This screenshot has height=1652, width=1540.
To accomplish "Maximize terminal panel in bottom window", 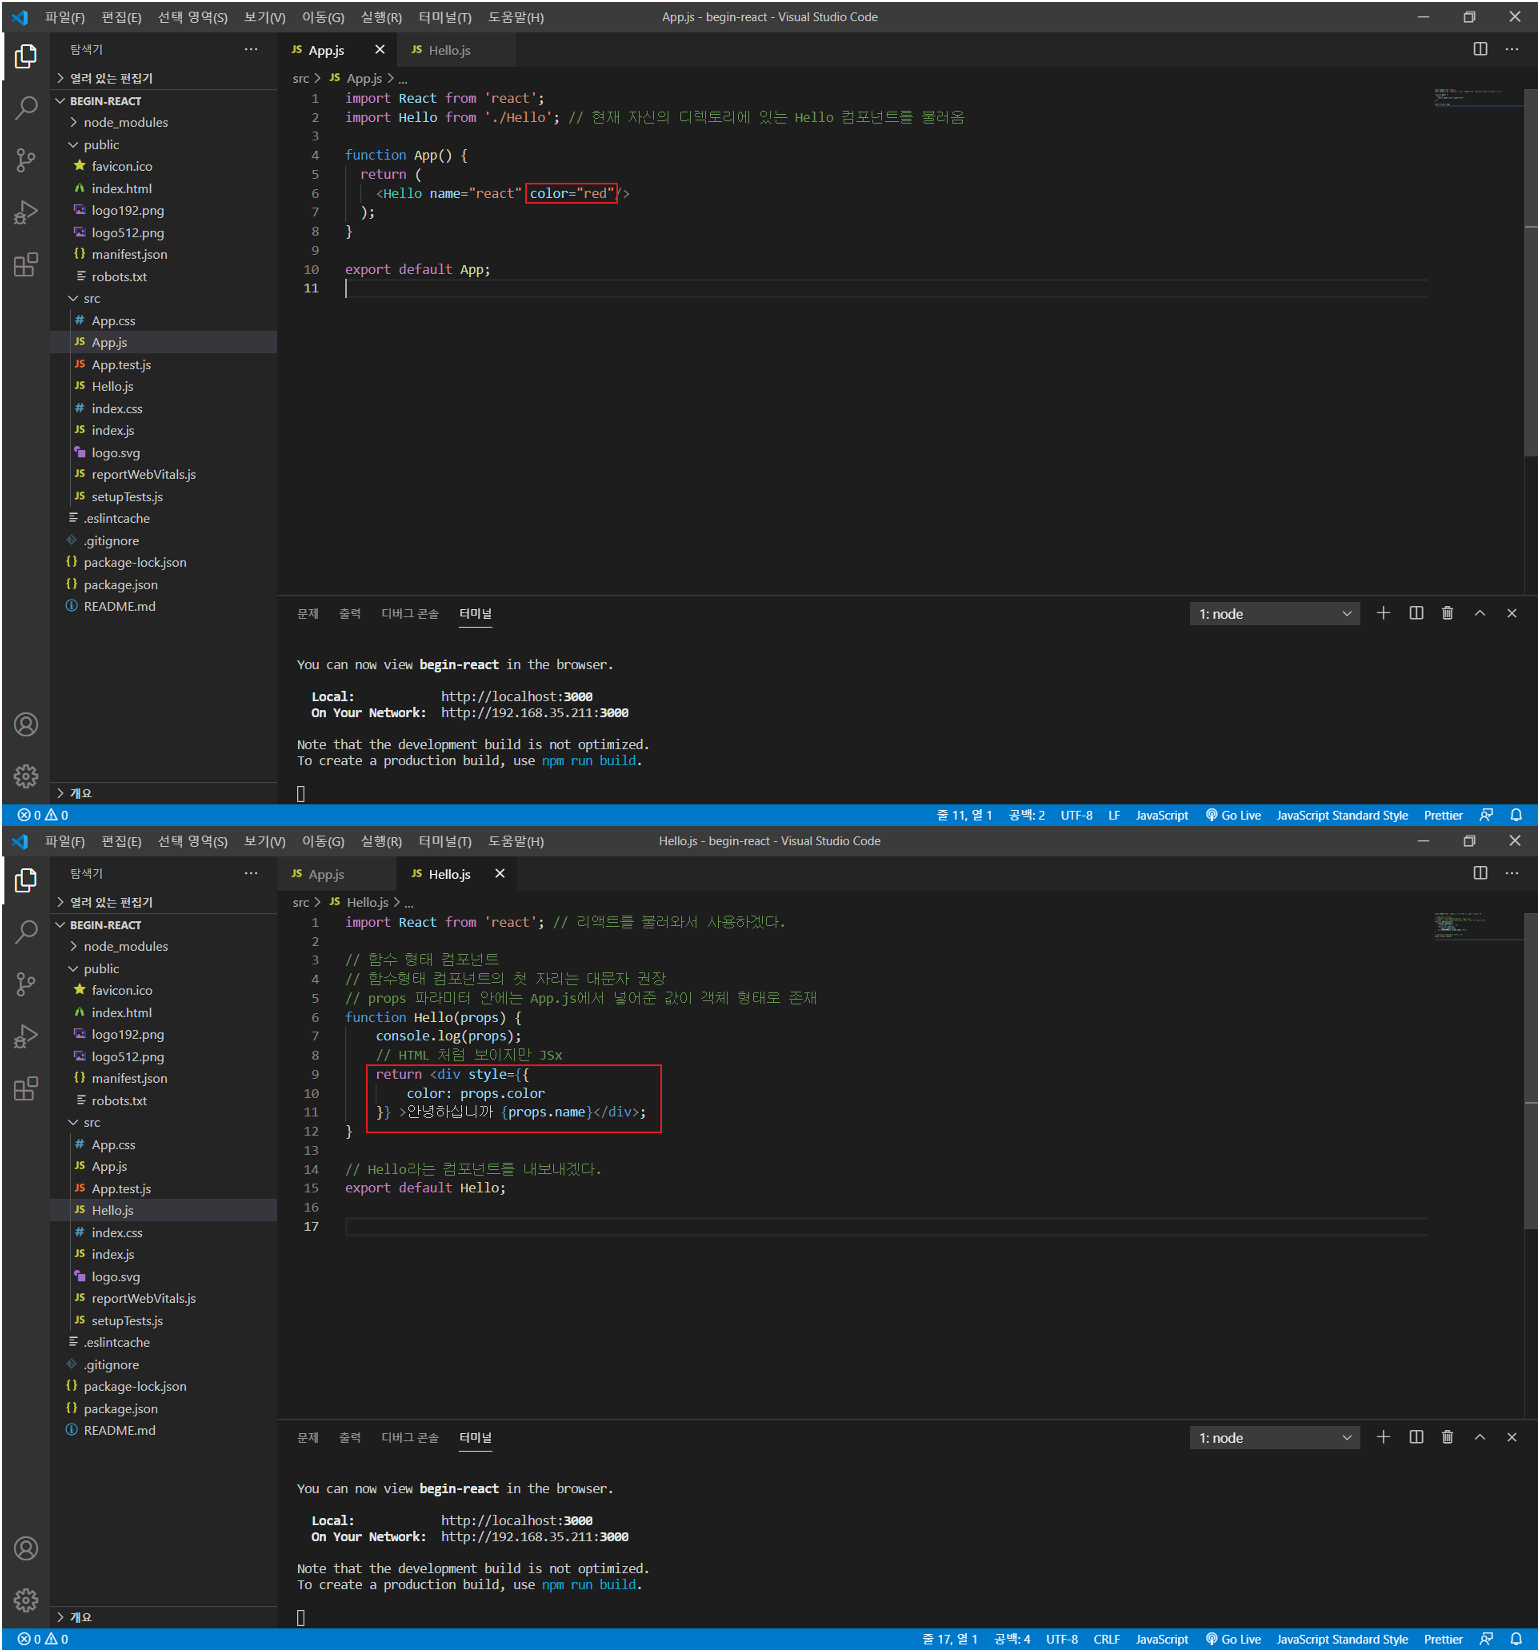I will tap(1480, 1437).
